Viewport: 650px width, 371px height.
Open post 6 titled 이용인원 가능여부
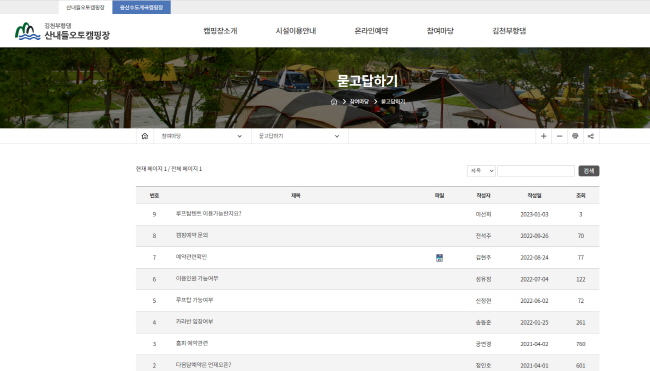click(x=196, y=279)
